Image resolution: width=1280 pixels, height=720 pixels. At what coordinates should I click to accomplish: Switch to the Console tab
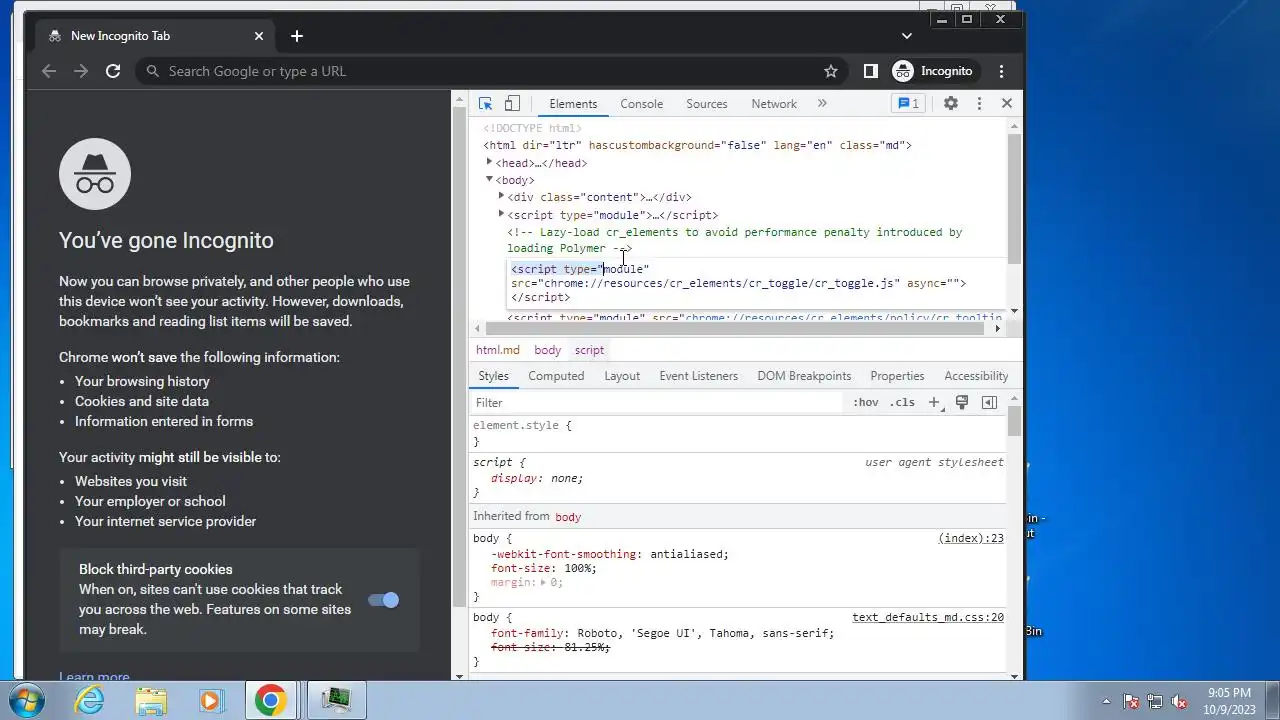tap(641, 104)
